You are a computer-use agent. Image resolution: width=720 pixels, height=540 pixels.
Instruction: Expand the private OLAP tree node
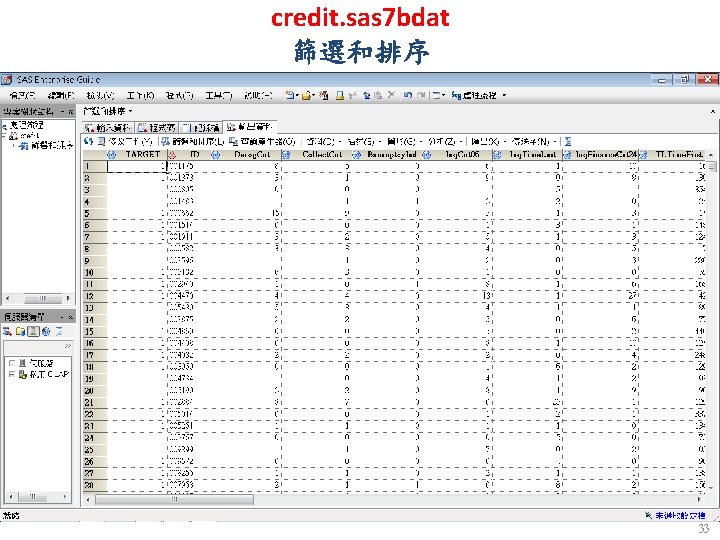pyautogui.click(x=12, y=374)
